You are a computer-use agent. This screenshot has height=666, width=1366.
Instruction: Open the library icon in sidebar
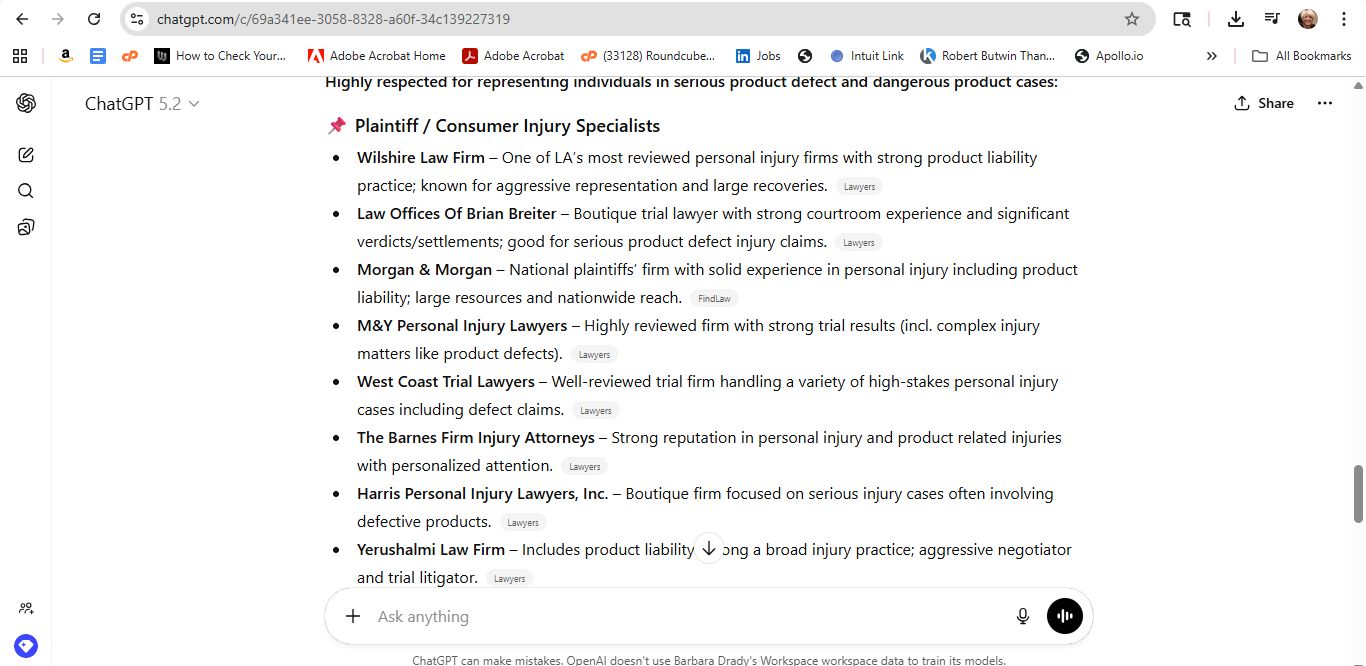pyautogui.click(x=26, y=227)
